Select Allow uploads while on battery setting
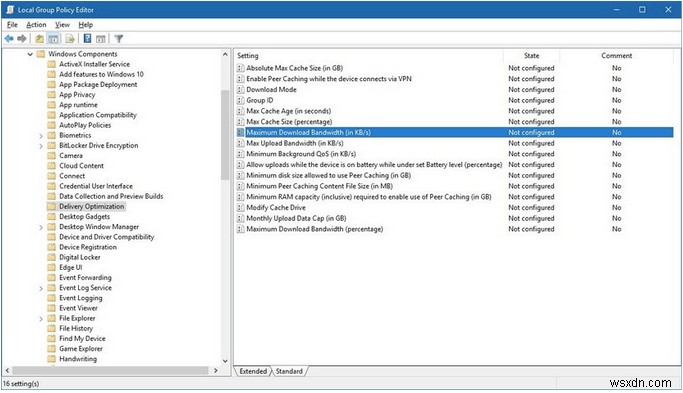The image size is (683, 393). coord(374,165)
